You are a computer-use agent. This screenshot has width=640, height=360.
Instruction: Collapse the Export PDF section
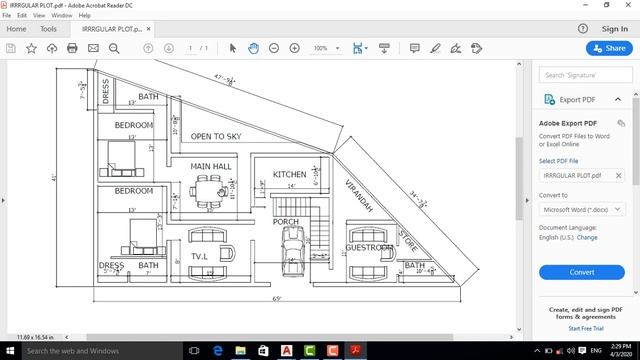pyautogui.click(x=618, y=100)
